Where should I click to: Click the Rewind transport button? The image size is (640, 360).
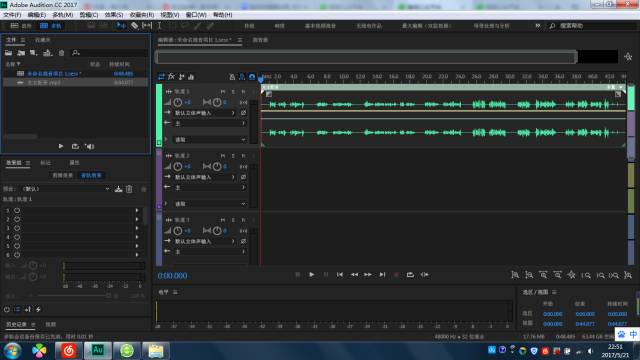(354, 275)
